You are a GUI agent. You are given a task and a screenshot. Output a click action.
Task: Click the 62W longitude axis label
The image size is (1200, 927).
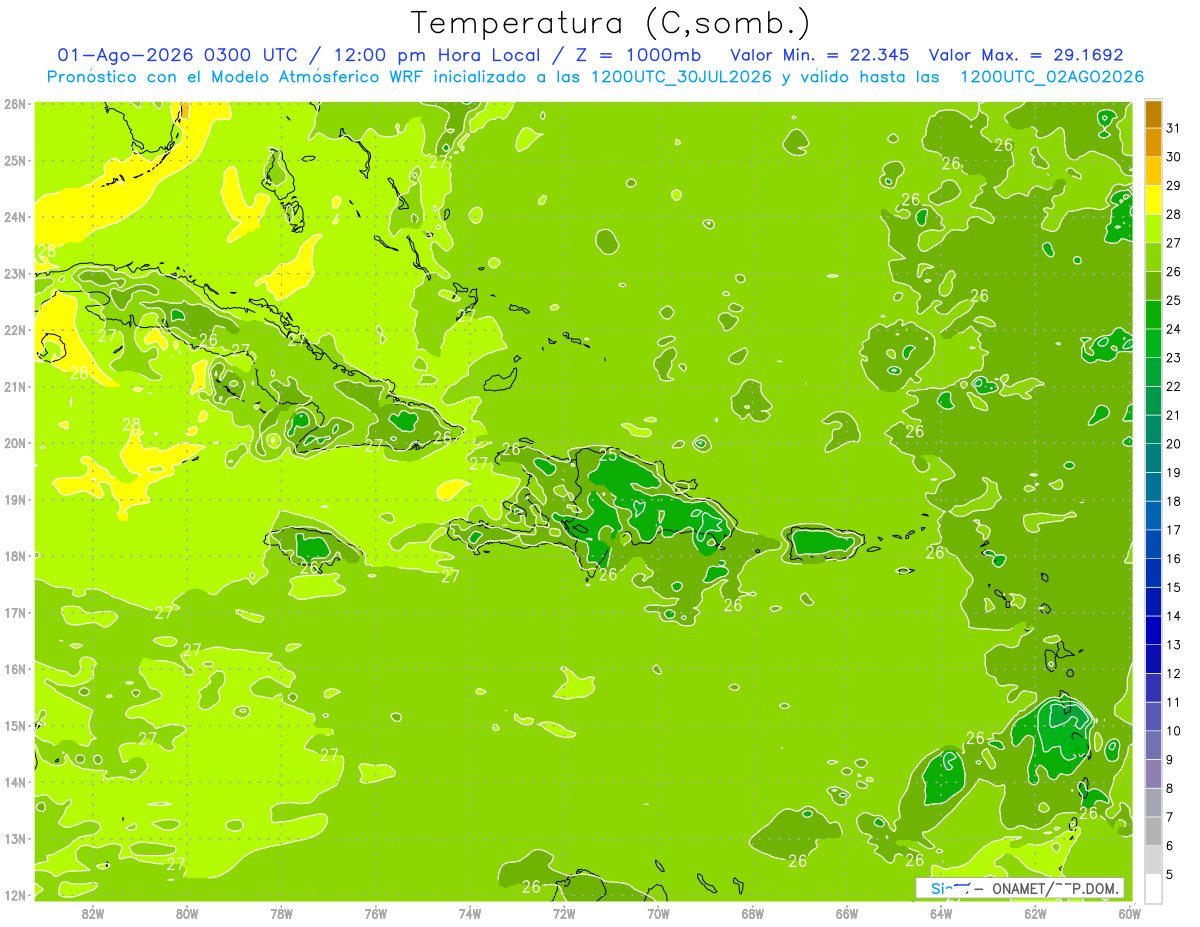click(x=1035, y=913)
